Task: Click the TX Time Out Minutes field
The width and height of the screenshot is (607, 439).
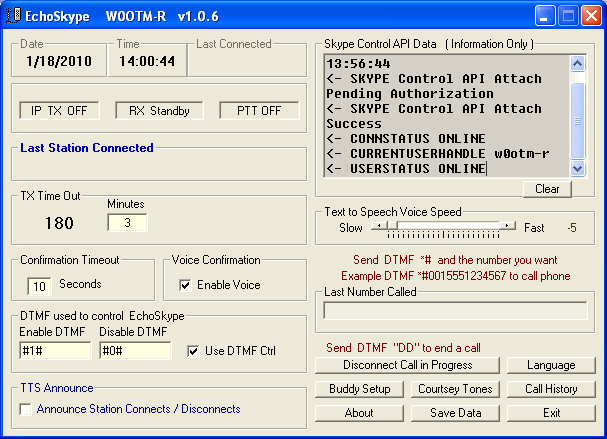Action: 127,223
